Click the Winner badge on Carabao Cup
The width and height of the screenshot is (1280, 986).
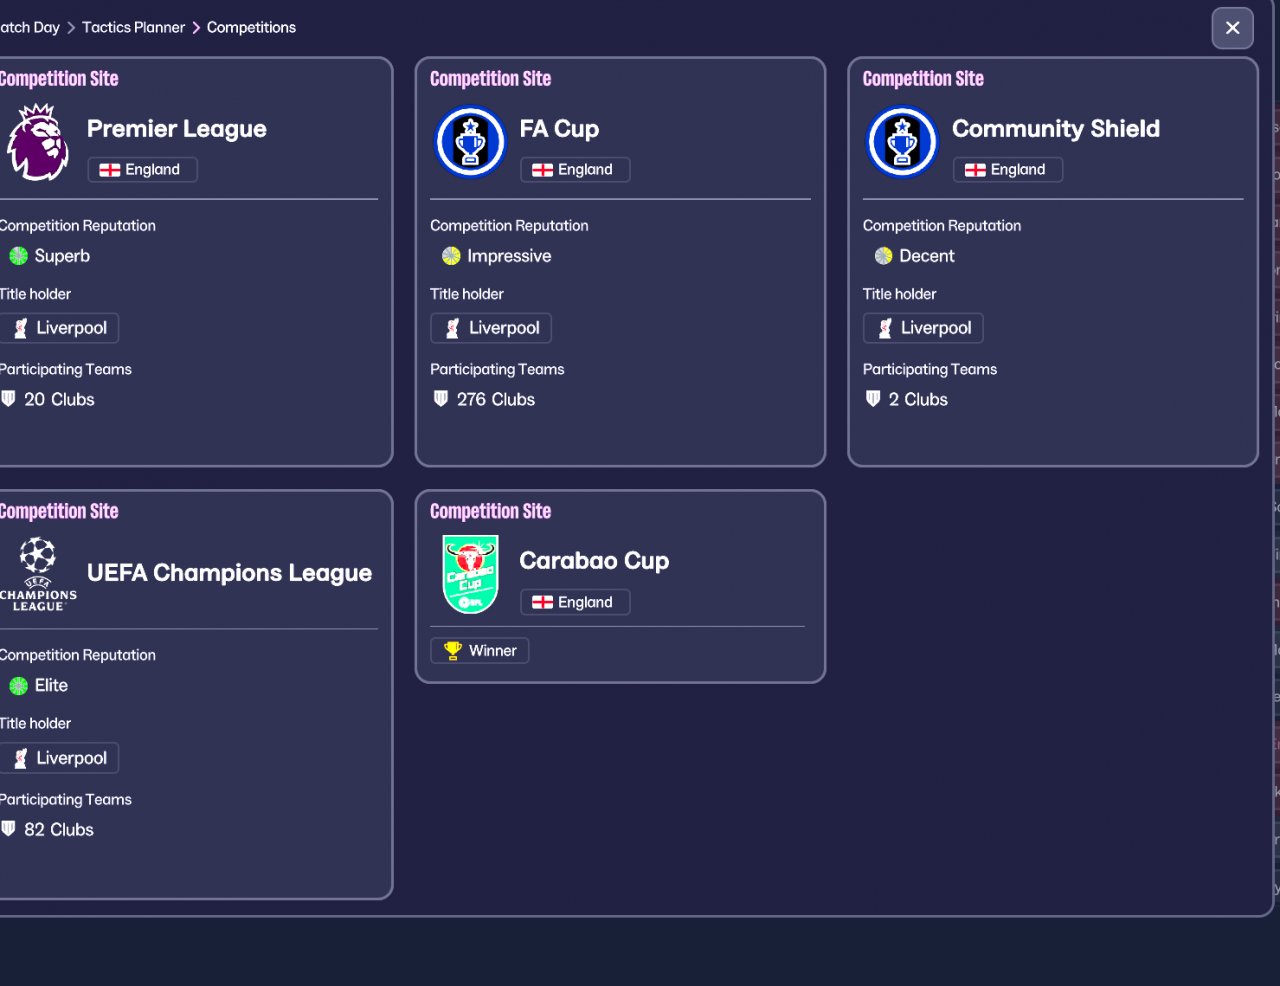coord(480,651)
